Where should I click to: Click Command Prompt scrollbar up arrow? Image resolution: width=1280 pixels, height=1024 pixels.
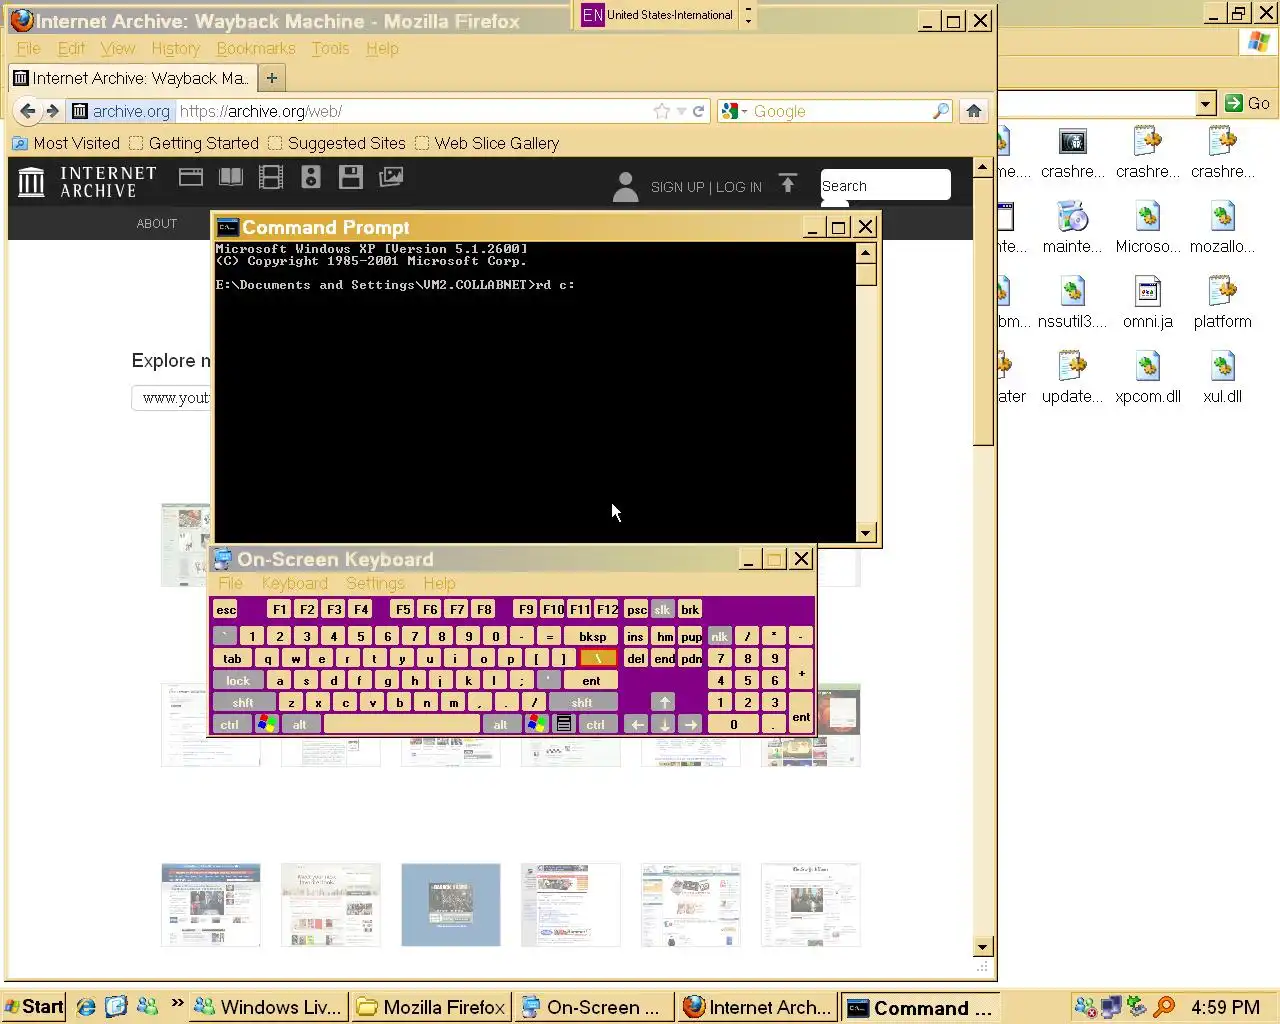866,253
